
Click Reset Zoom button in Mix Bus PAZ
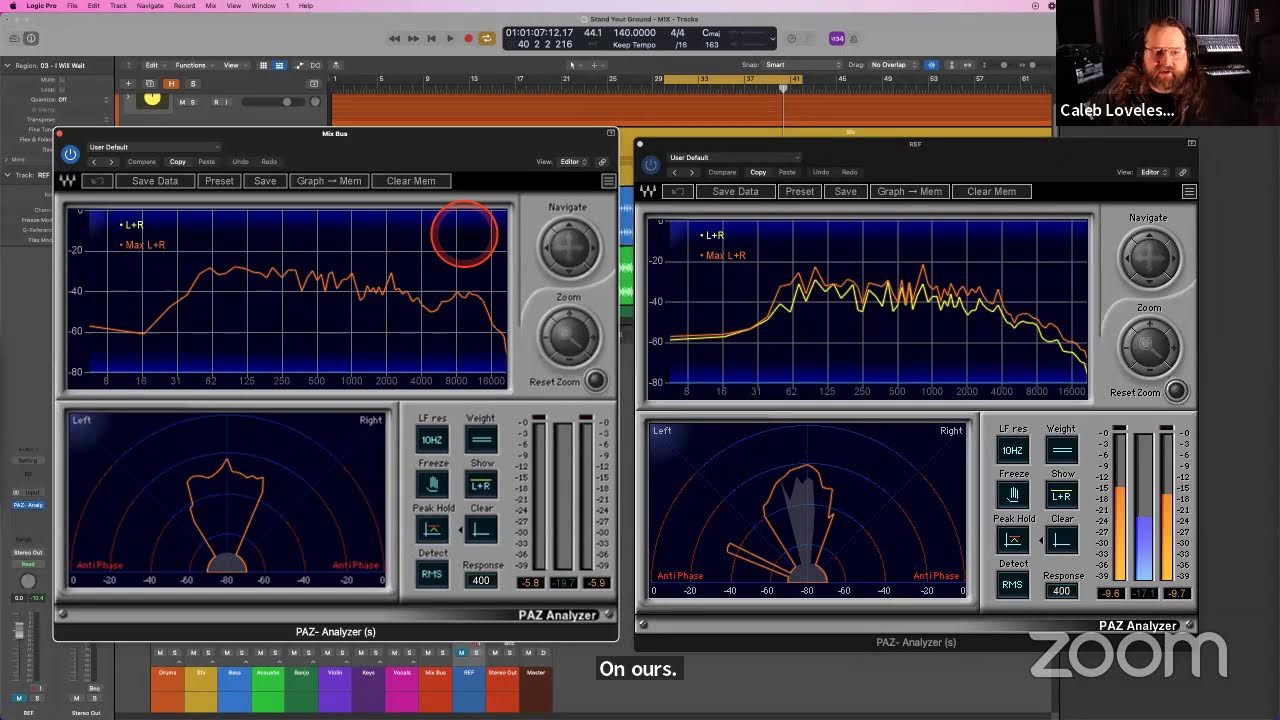[595, 381]
